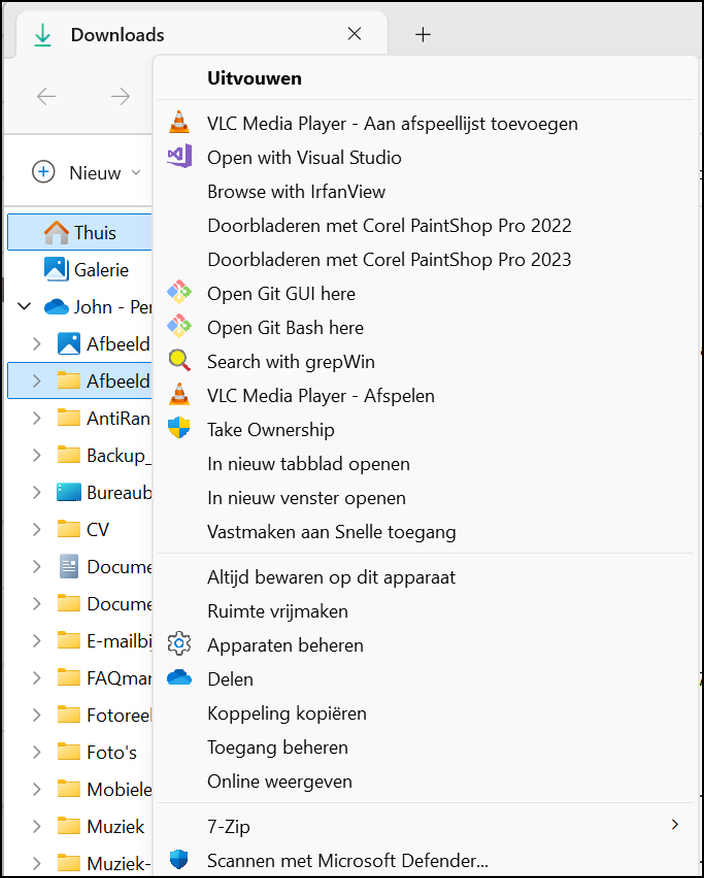
Task: Select the Downloads tab title
Action: click(118, 35)
